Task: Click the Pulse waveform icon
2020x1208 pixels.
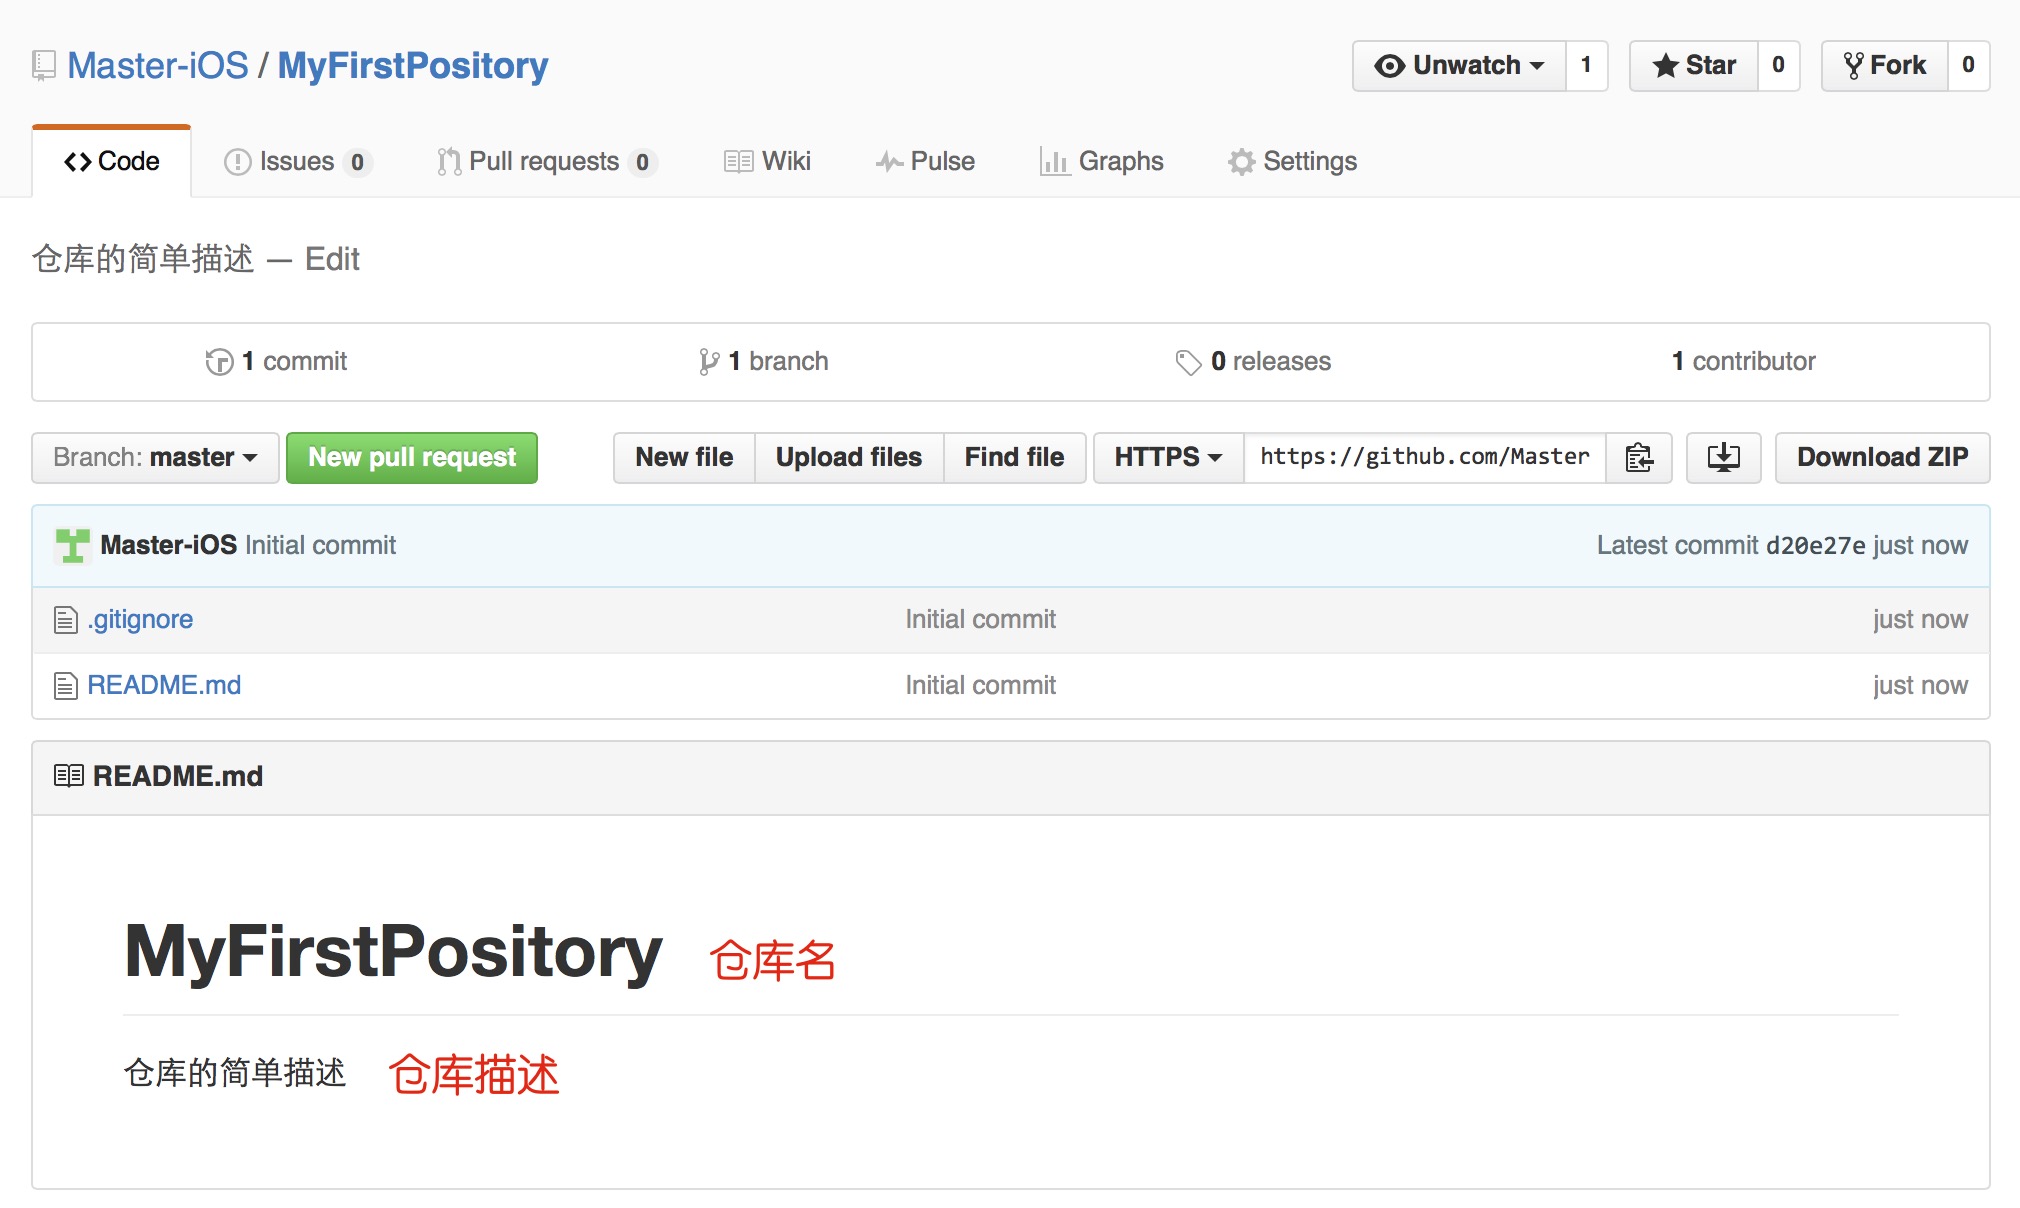Action: [890, 162]
